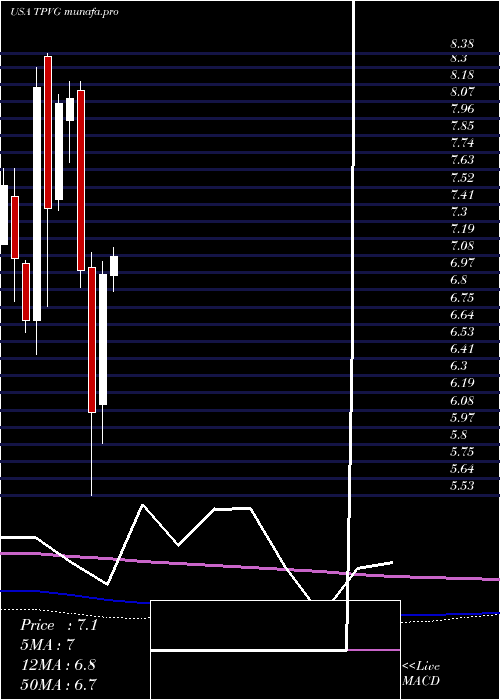Click the 5.75 price label
Viewport: 500px width, 700px height.
(x=462, y=452)
